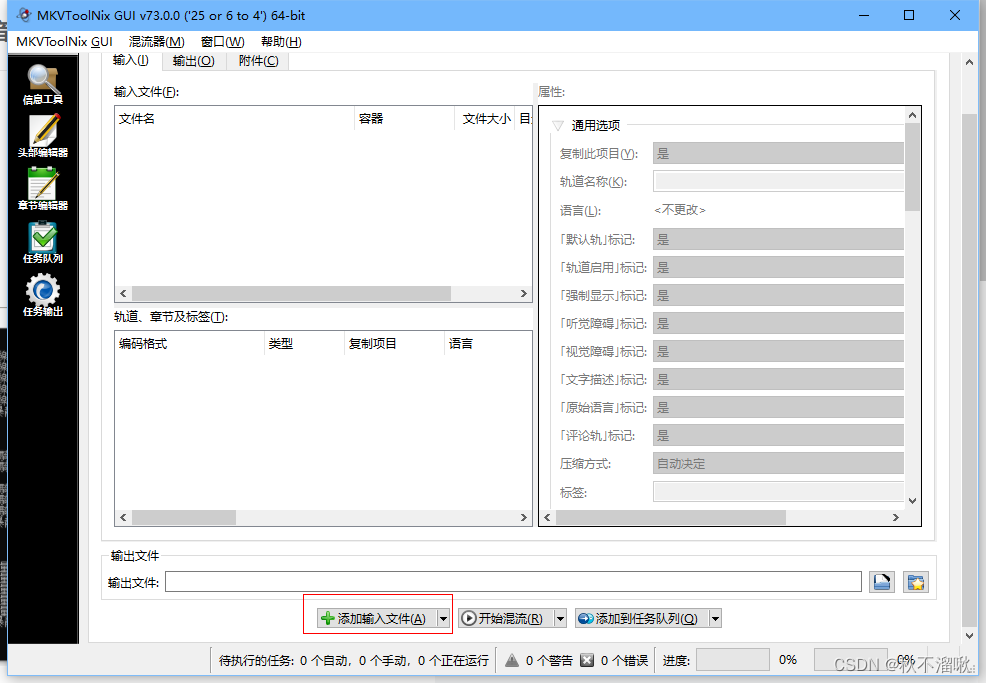Click 0 个警告 status text
The image size is (986, 683).
[549, 660]
